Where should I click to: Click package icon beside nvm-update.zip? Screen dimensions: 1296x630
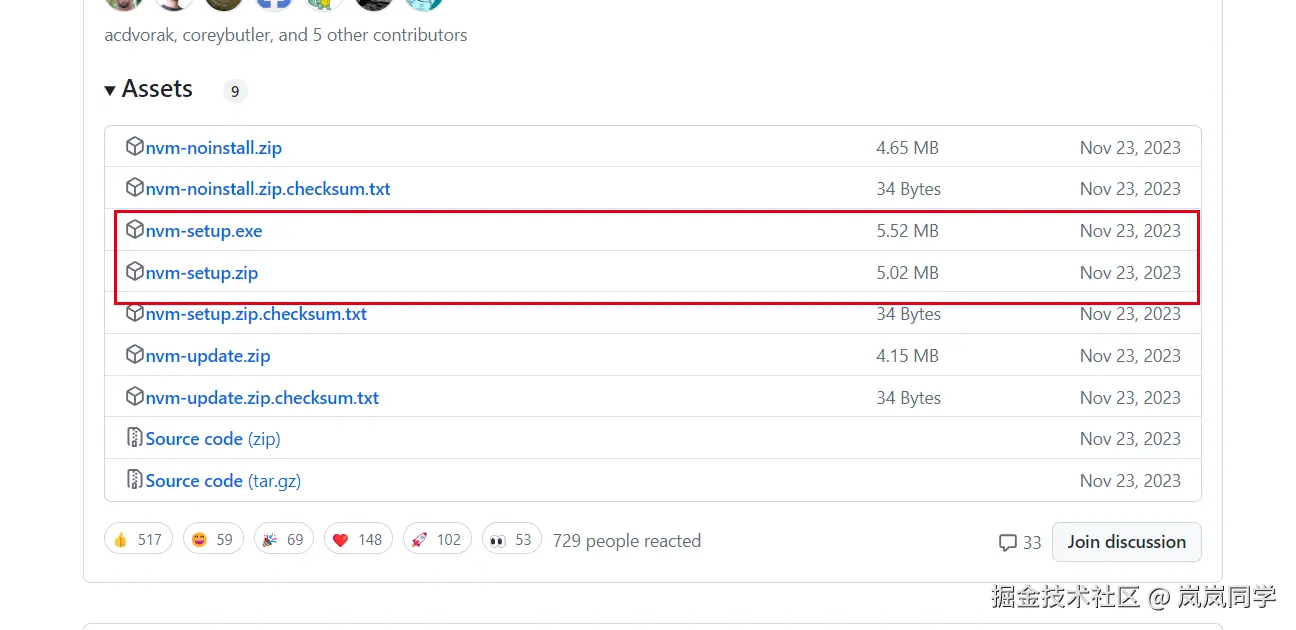(135, 355)
